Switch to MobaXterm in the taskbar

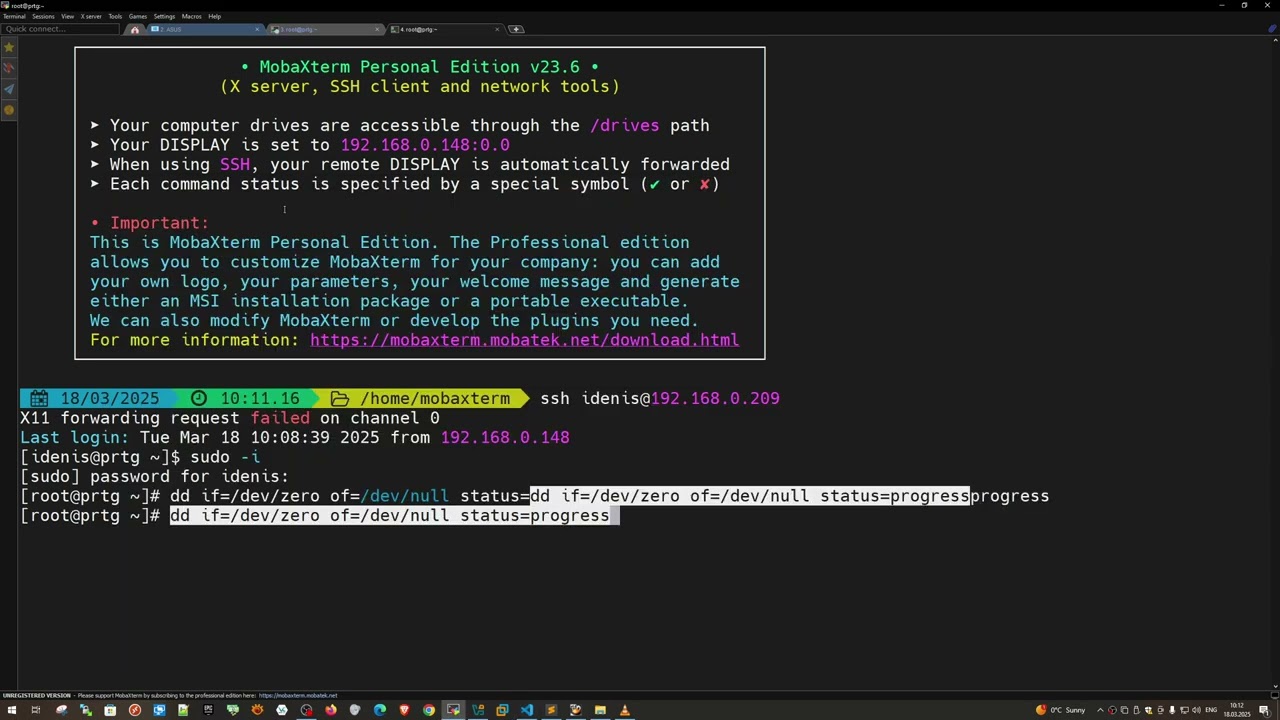pos(453,710)
